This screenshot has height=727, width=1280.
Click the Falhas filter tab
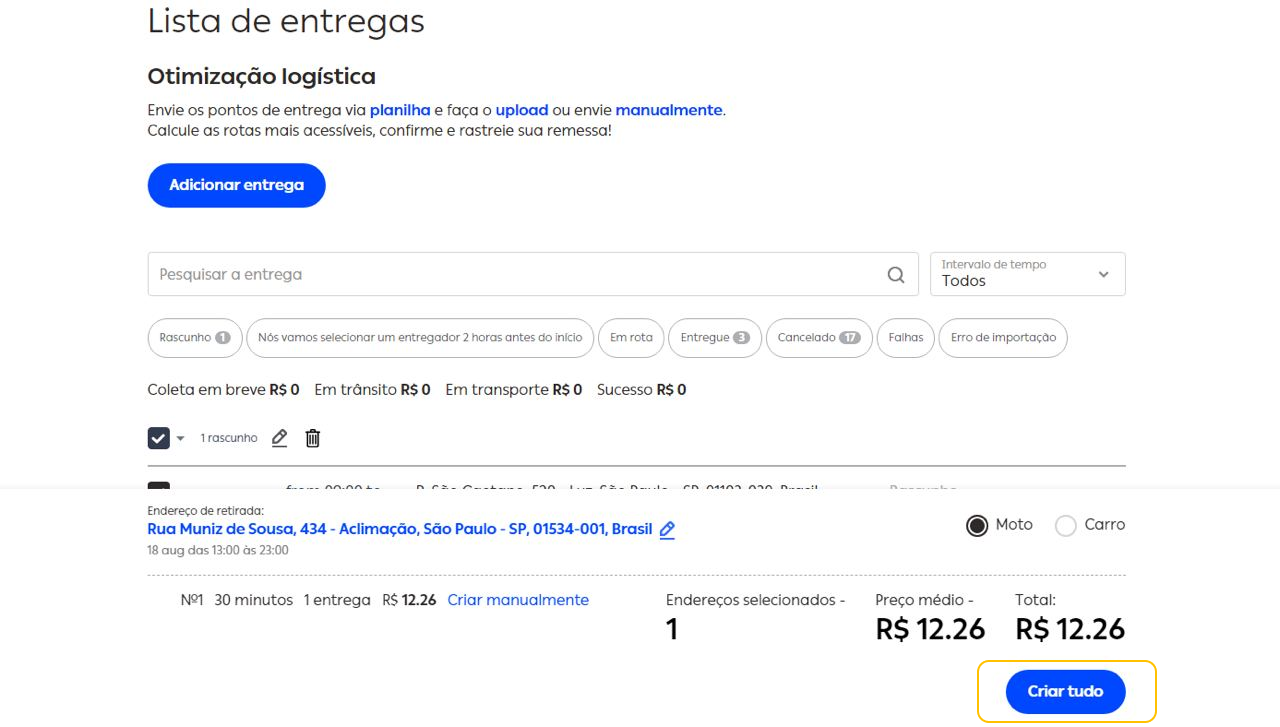coord(905,338)
